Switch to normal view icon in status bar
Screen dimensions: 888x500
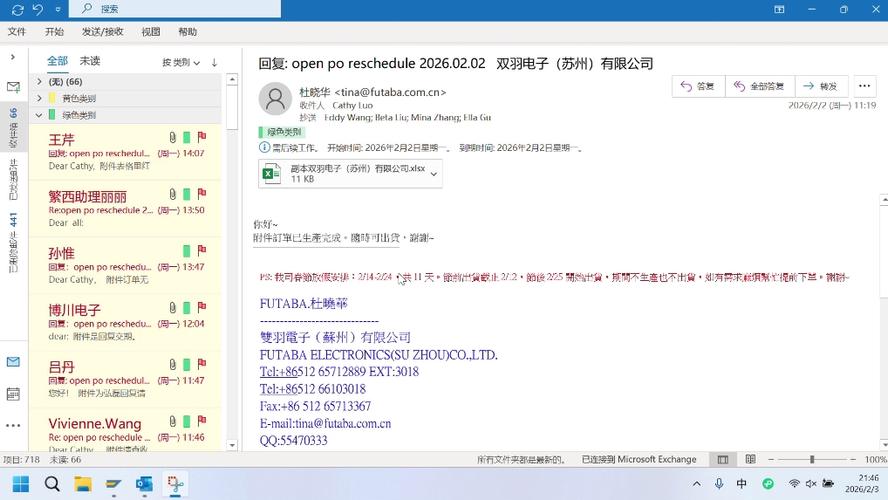tap(723, 459)
